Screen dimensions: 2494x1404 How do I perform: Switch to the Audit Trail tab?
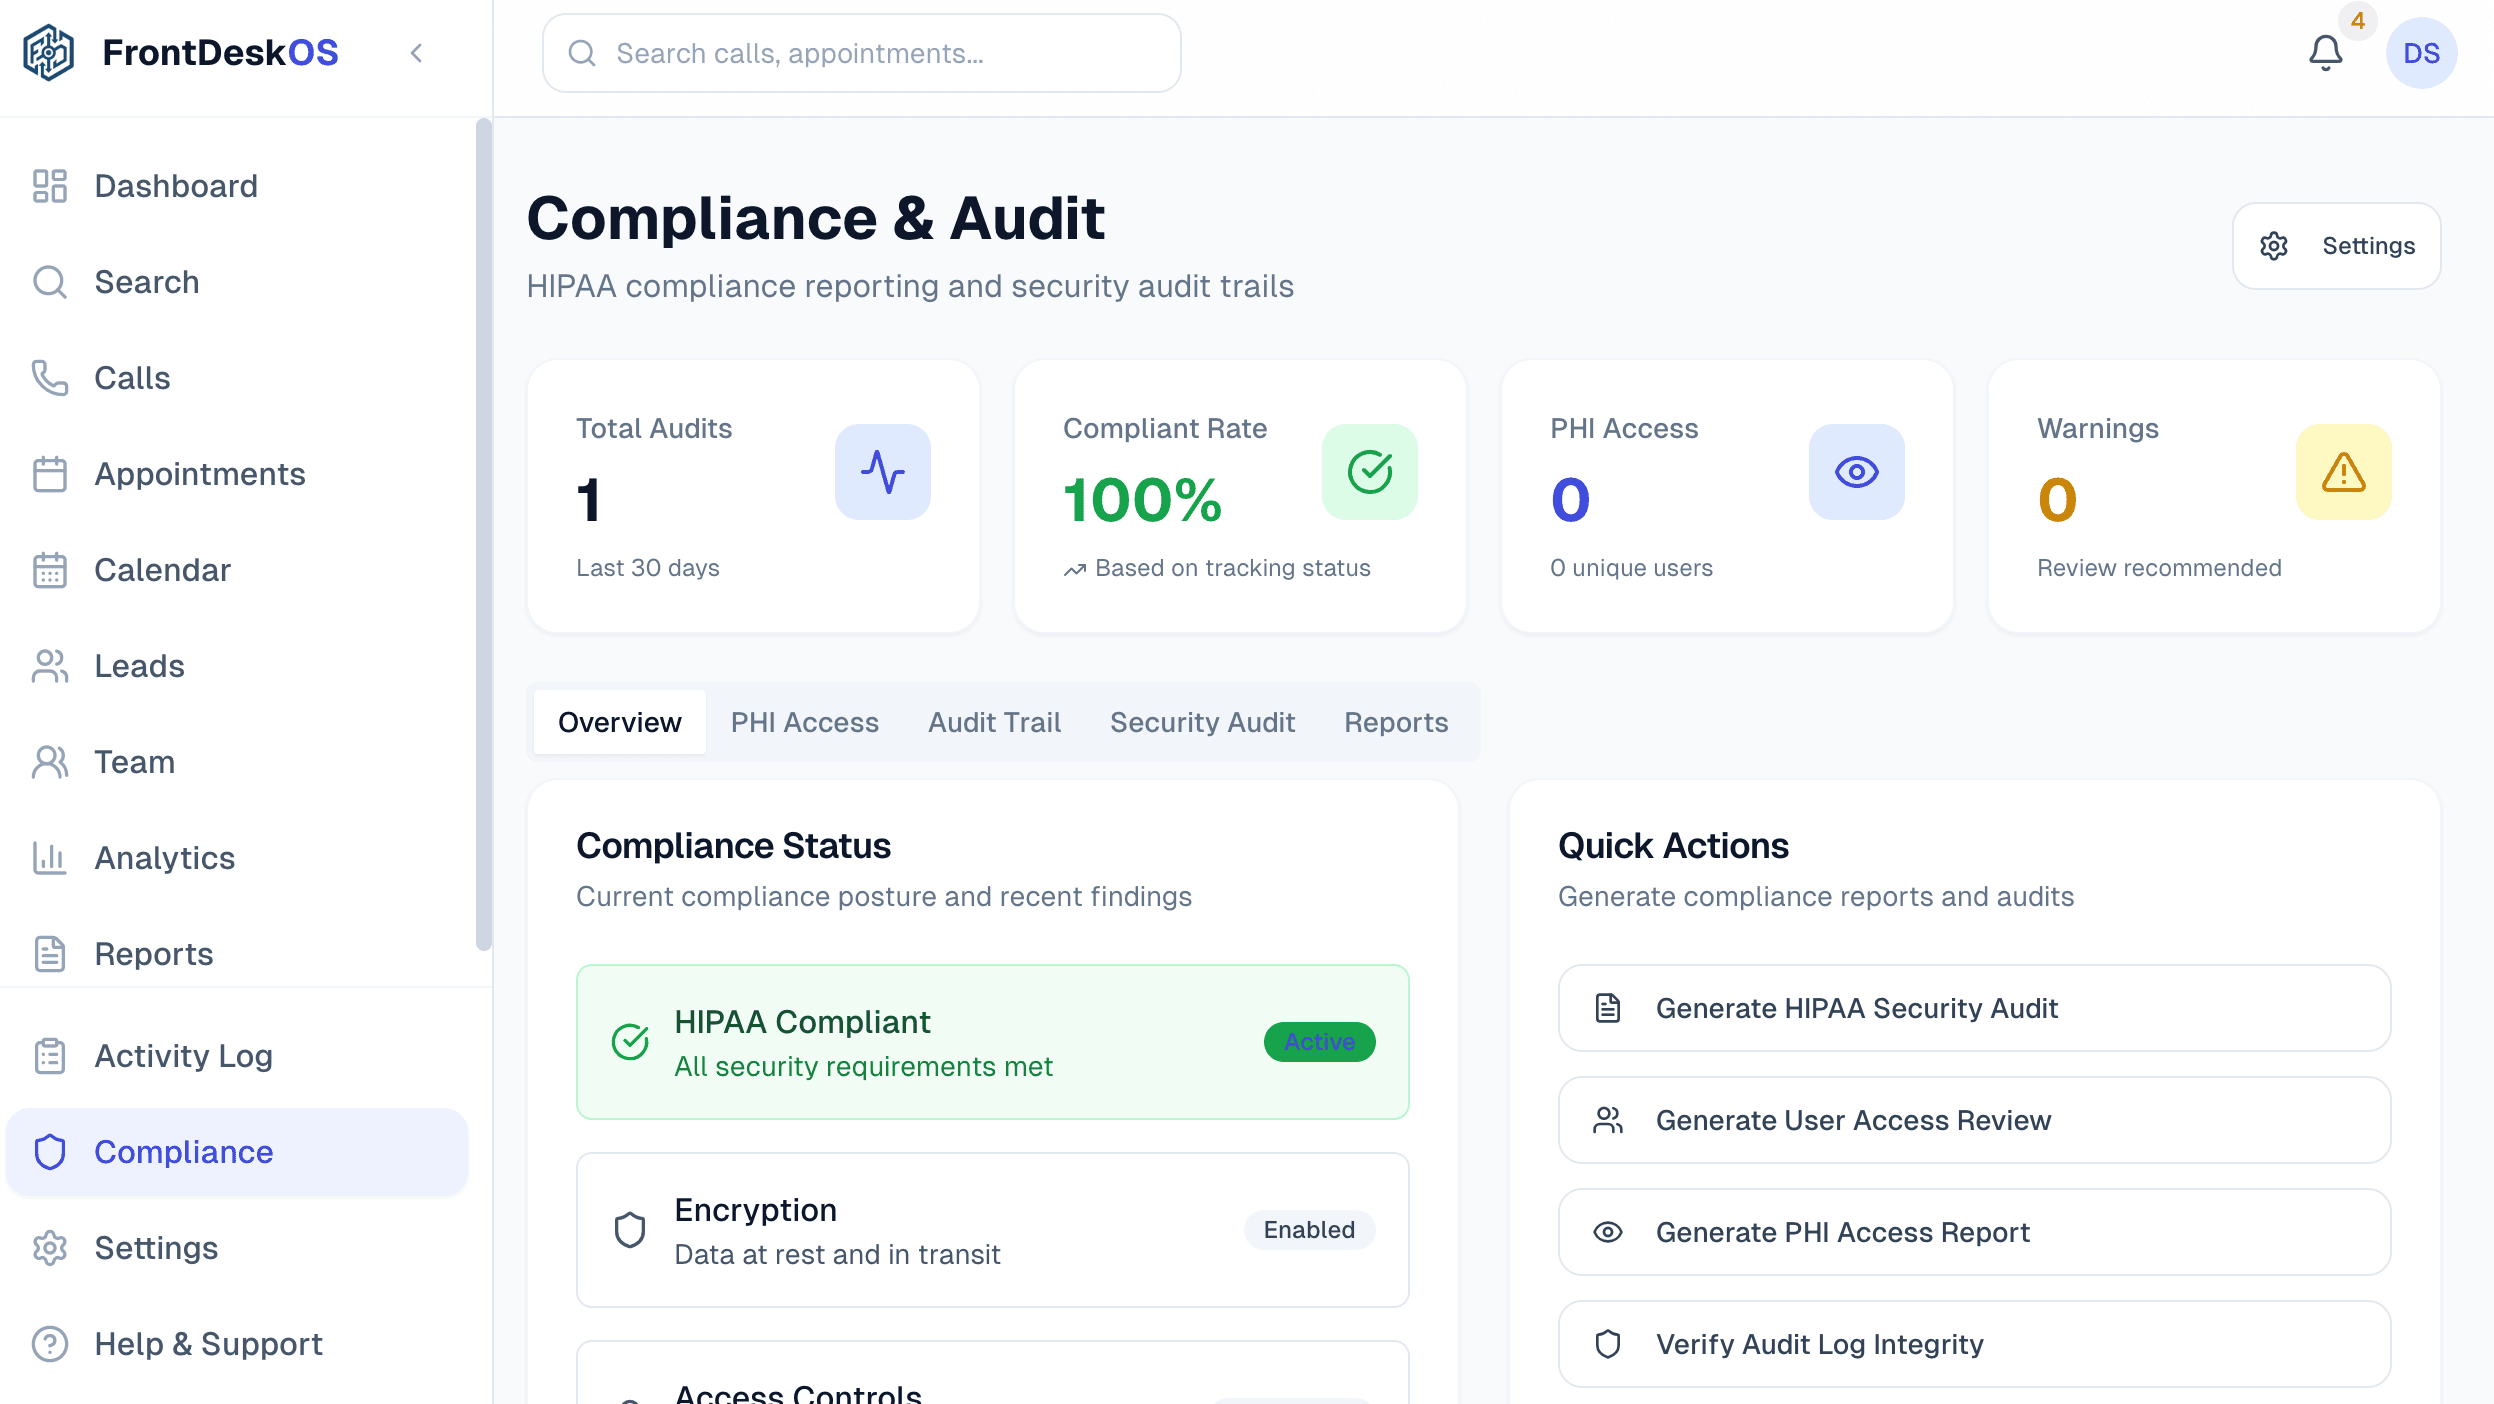coord(993,722)
